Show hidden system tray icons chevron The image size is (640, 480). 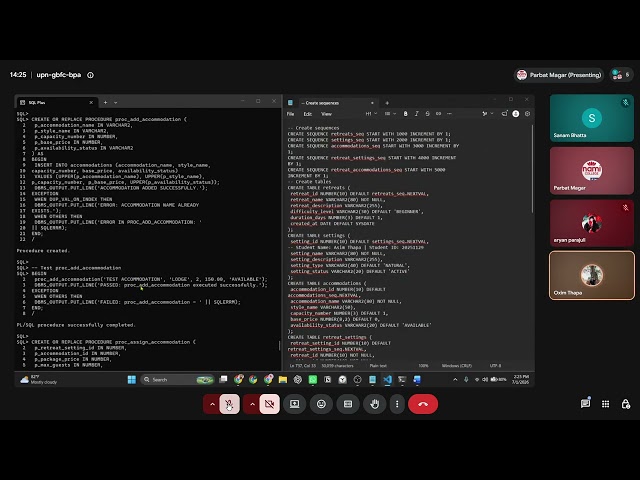coord(455,380)
